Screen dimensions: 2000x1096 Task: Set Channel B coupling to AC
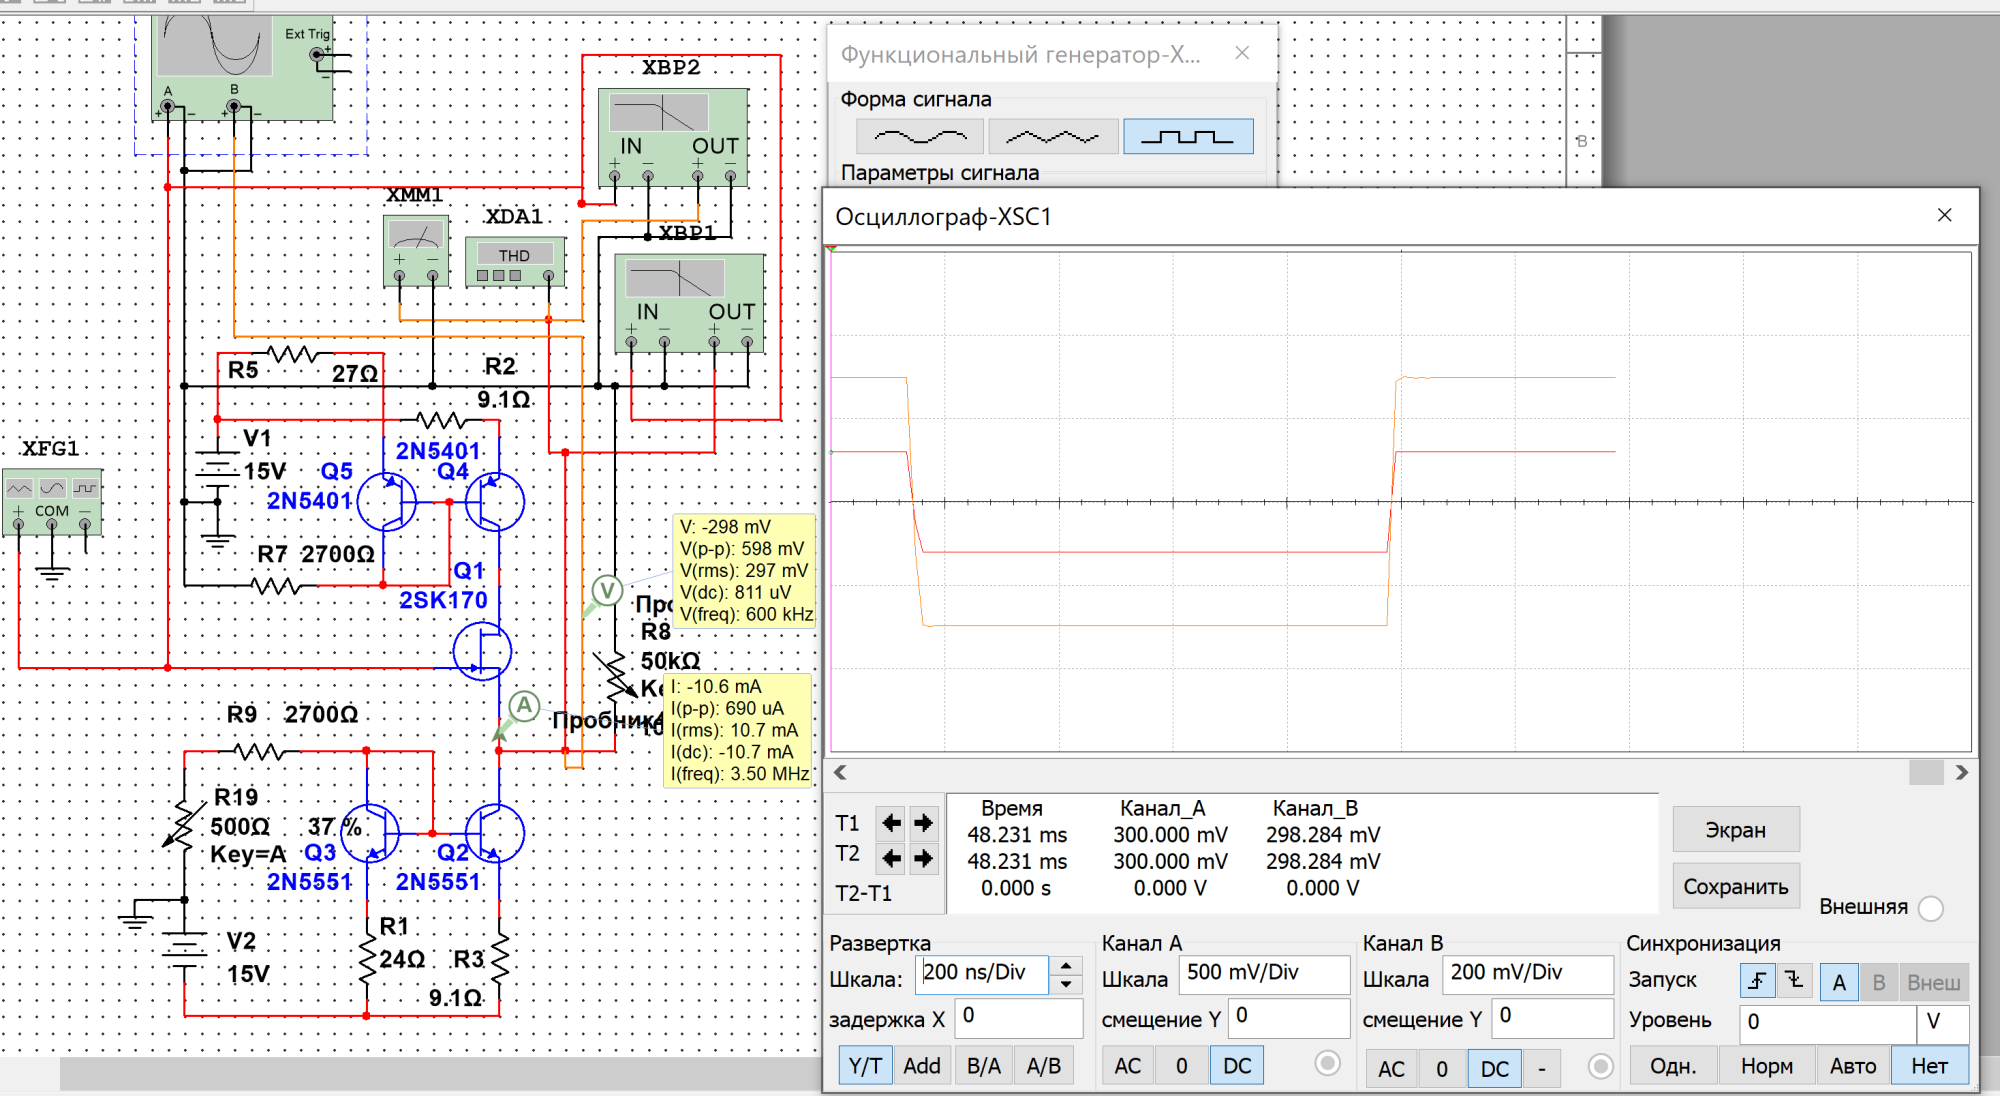(1392, 1069)
